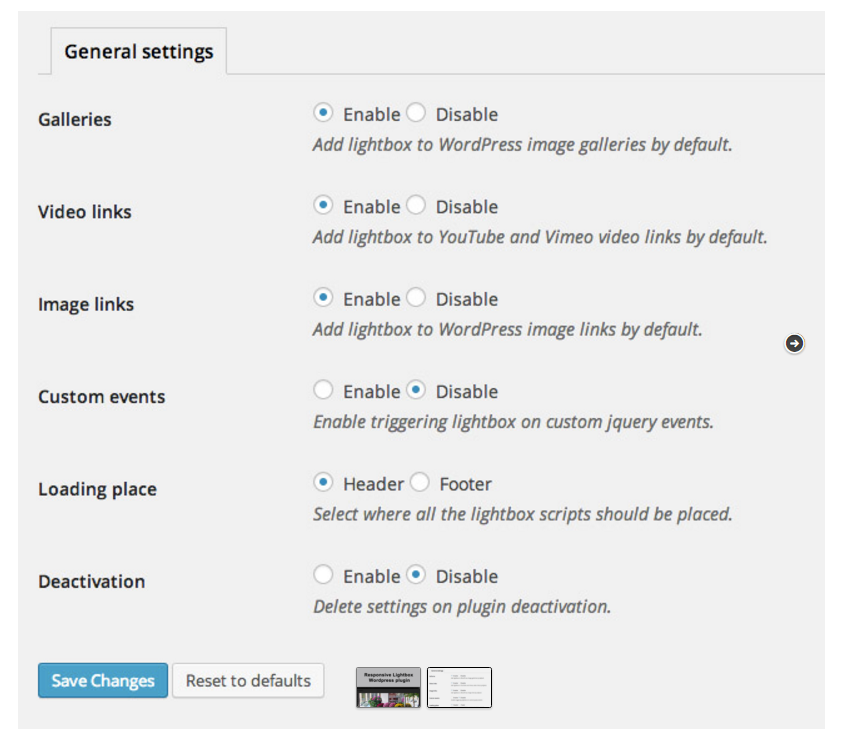Open the General settings tab

(139, 51)
